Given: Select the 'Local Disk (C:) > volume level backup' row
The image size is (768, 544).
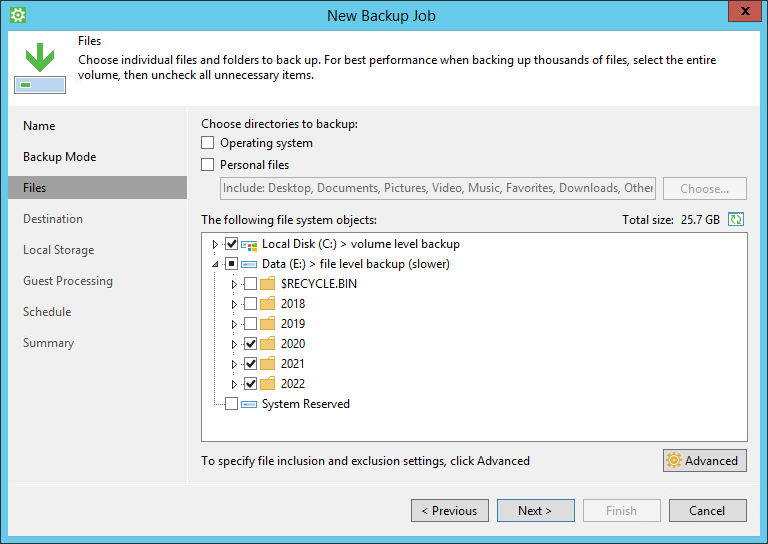Looking at the screenshot, I should tap(361, 244).
